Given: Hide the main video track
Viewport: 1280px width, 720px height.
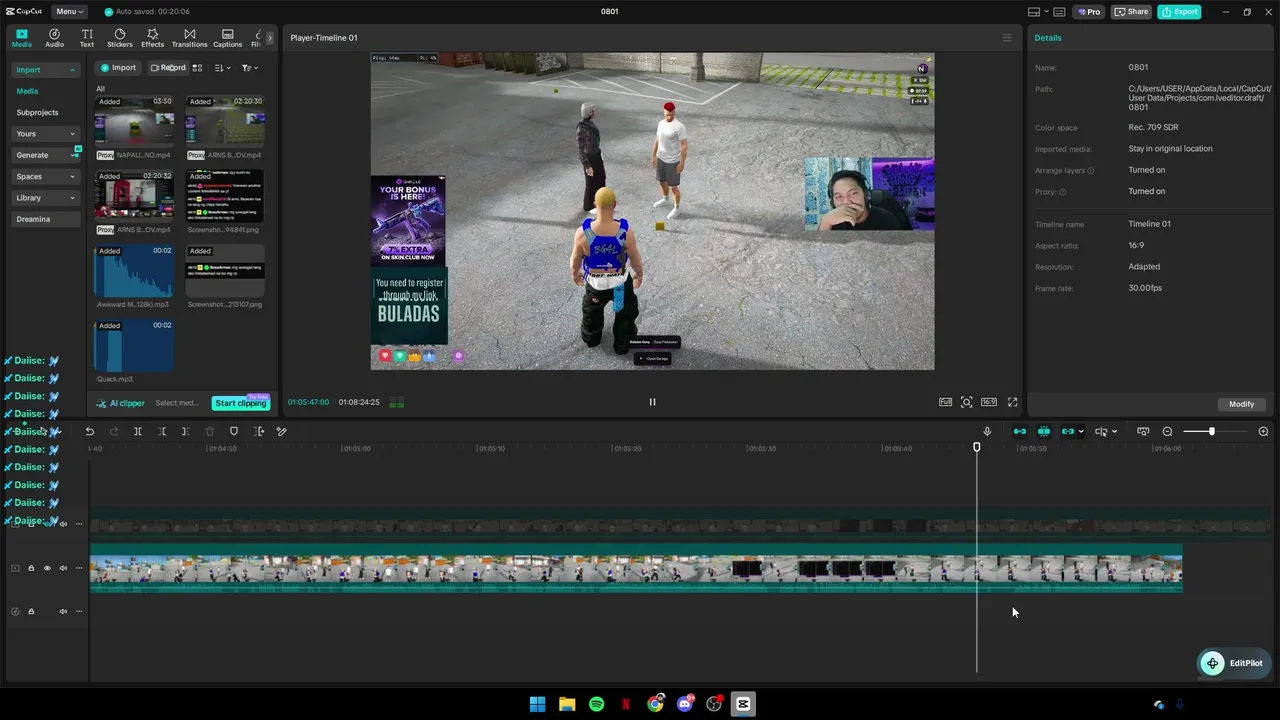Looking at the screenshot, I should coord(47,568).
